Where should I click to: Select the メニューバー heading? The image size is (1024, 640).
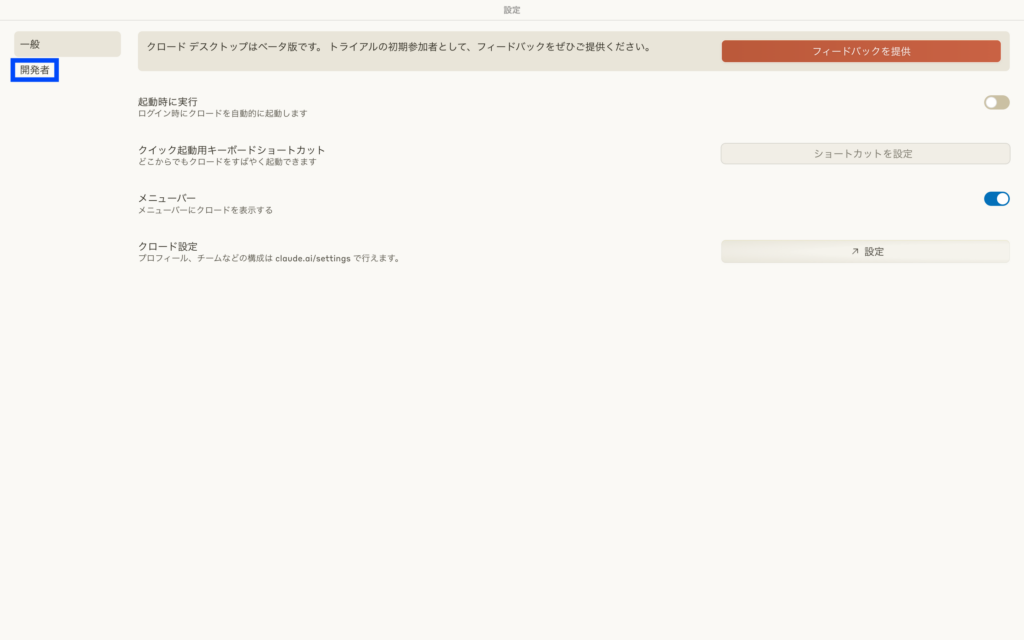(167, 198)
